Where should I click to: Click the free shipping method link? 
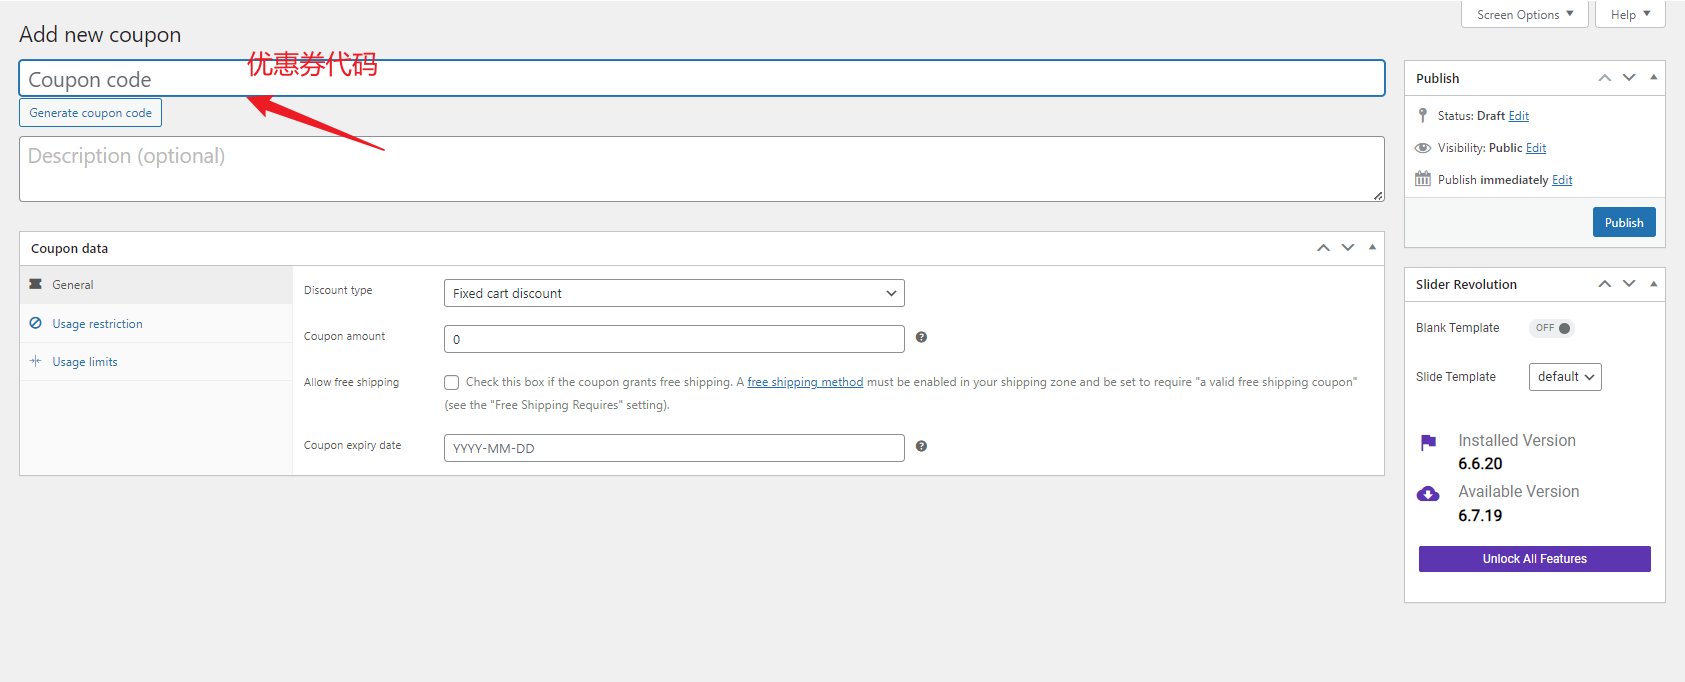point(805,382)
